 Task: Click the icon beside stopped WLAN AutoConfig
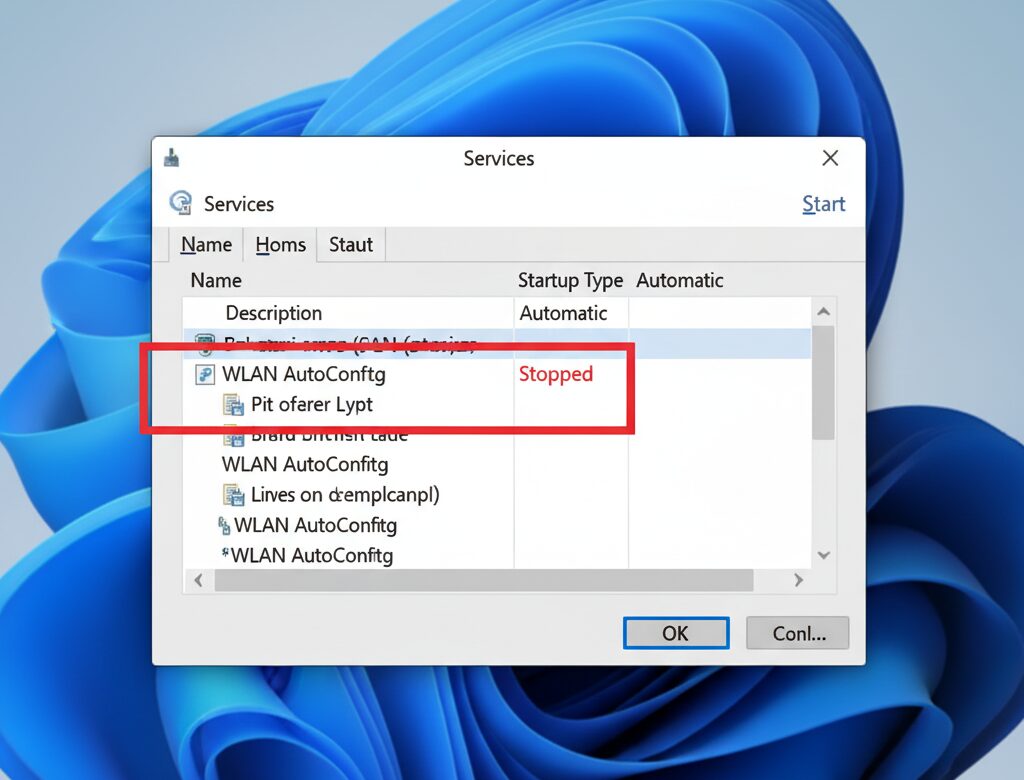point(205,375)
